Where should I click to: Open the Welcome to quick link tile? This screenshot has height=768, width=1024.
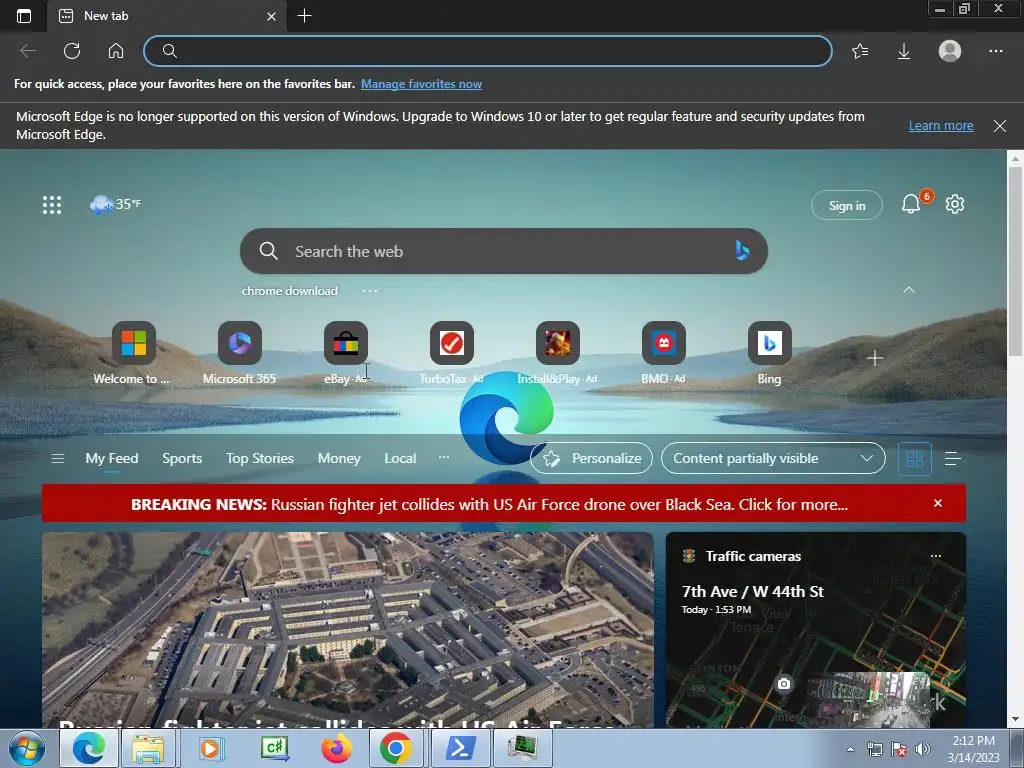[x=133, y=353]
